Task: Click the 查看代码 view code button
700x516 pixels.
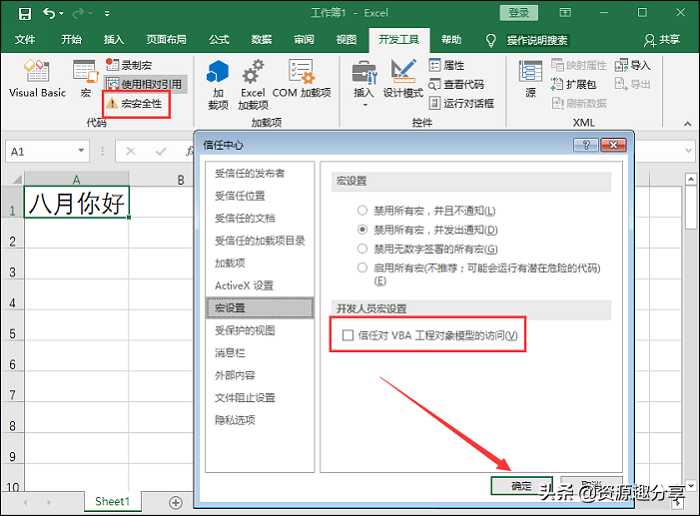Action: [456, 84]
